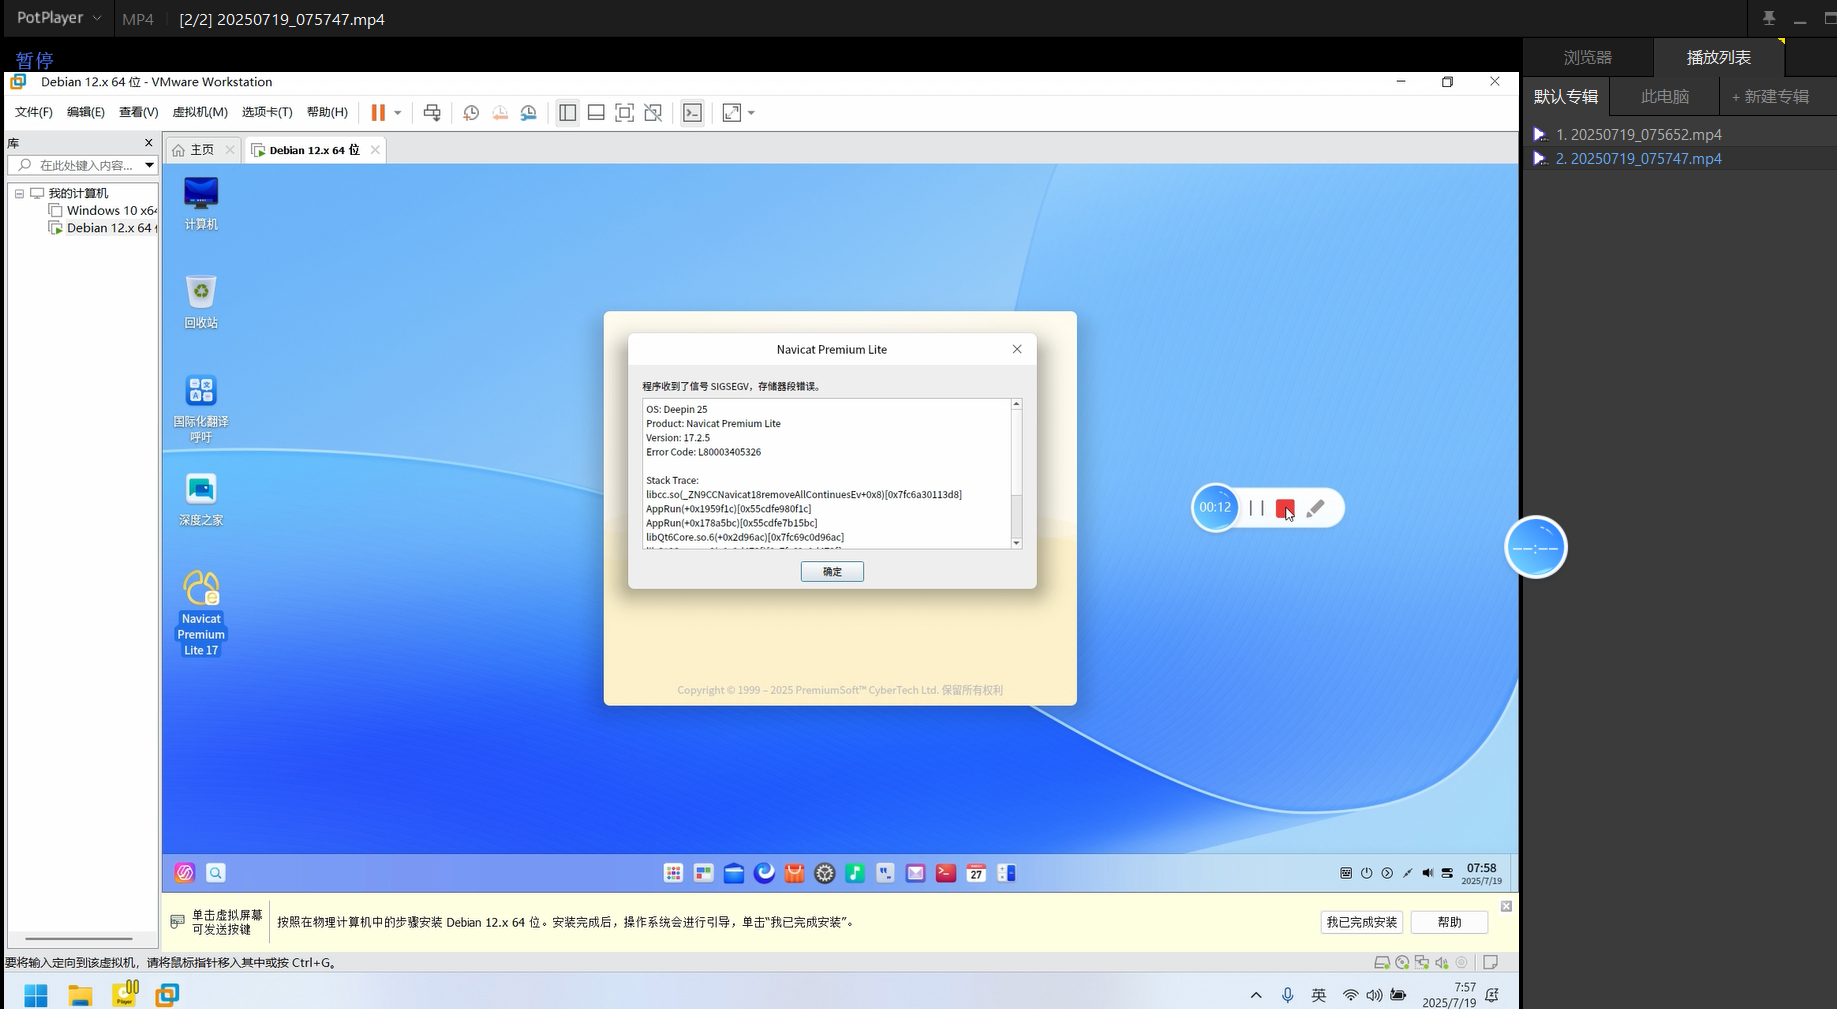Screen dimensions: 1837x1009
Task: Type in the library search input field
Action: pos(82,165)
